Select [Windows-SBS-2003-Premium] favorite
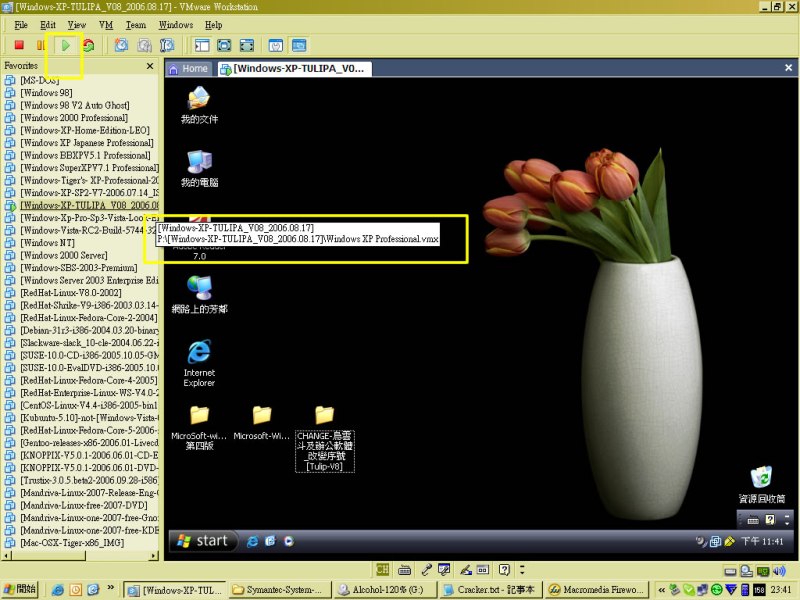This screenshot has width=800, height=600. point(79,268)
